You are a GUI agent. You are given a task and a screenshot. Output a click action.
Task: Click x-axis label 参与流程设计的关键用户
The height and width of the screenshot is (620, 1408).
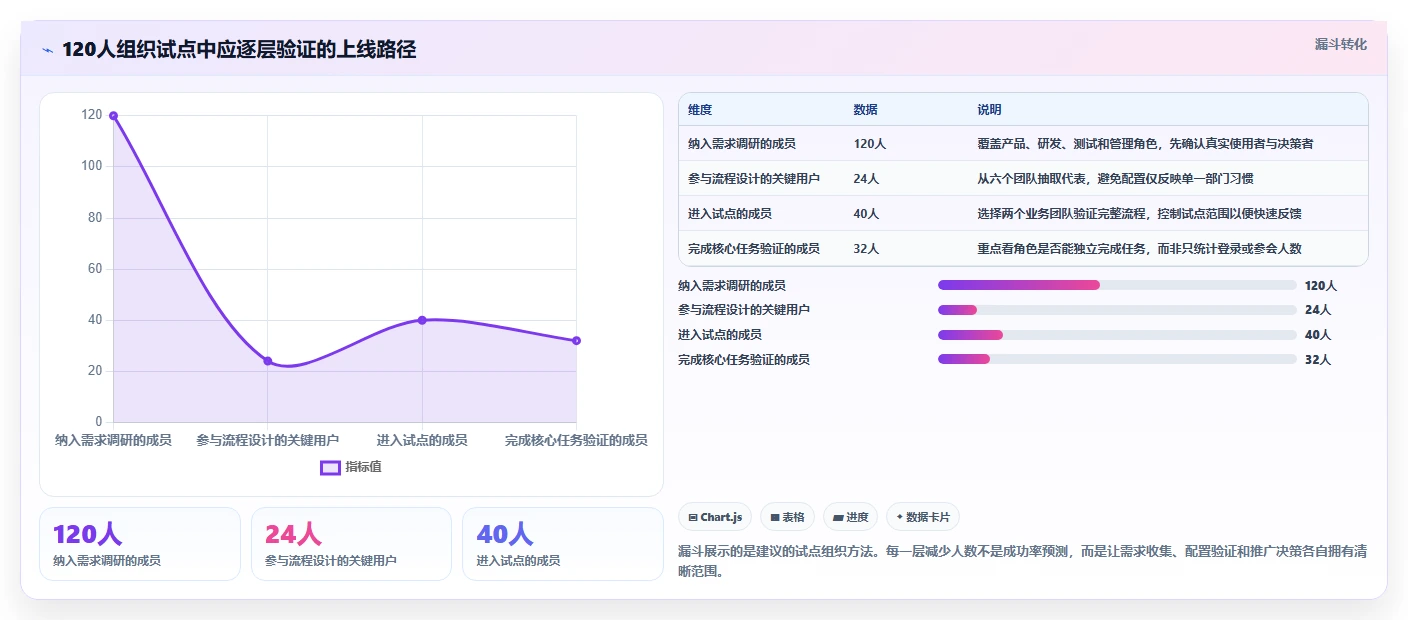coord(267,440)
